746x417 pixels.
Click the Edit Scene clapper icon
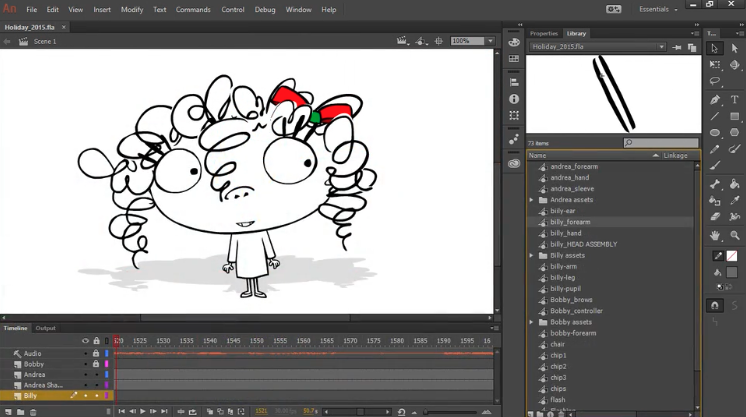(x=402, y=41)
